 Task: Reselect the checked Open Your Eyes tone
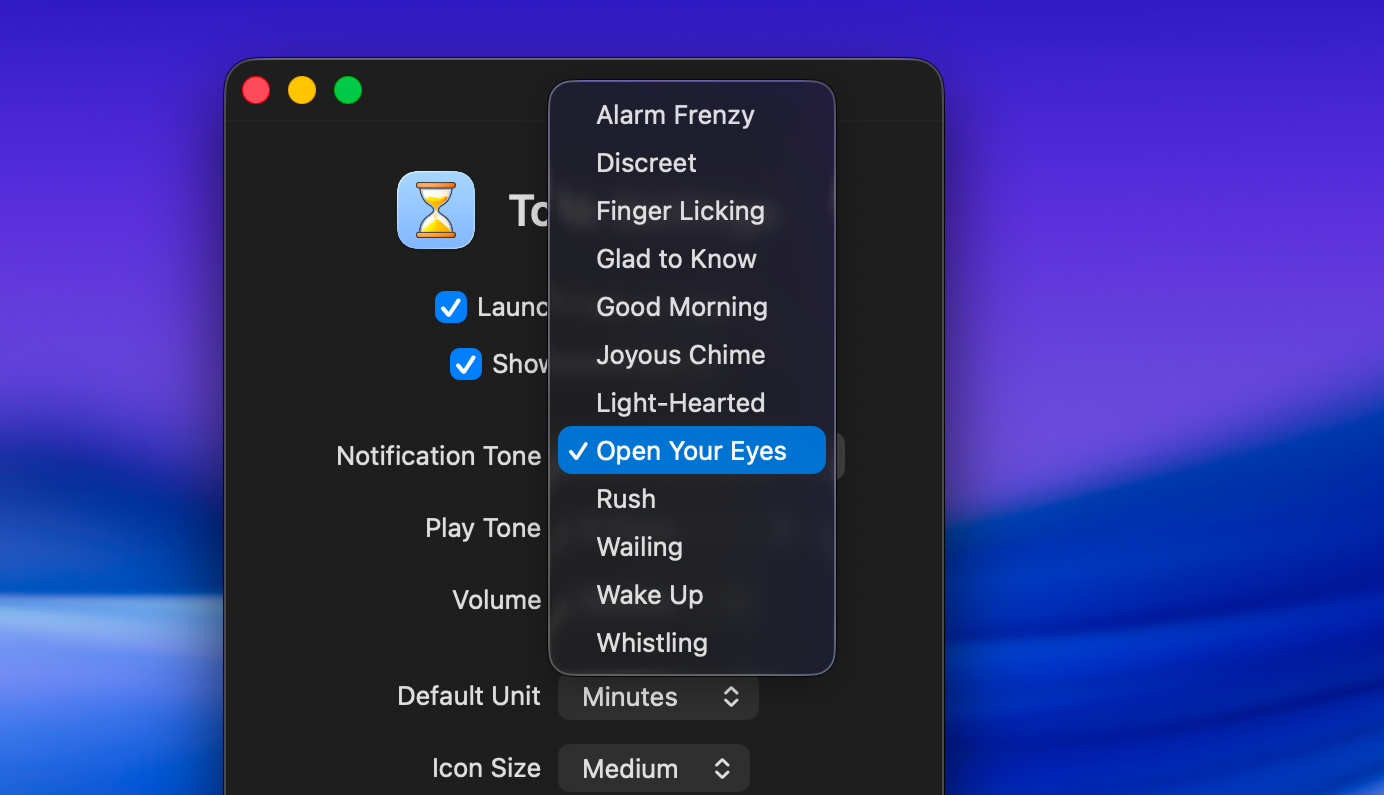[x=691, y=450]
